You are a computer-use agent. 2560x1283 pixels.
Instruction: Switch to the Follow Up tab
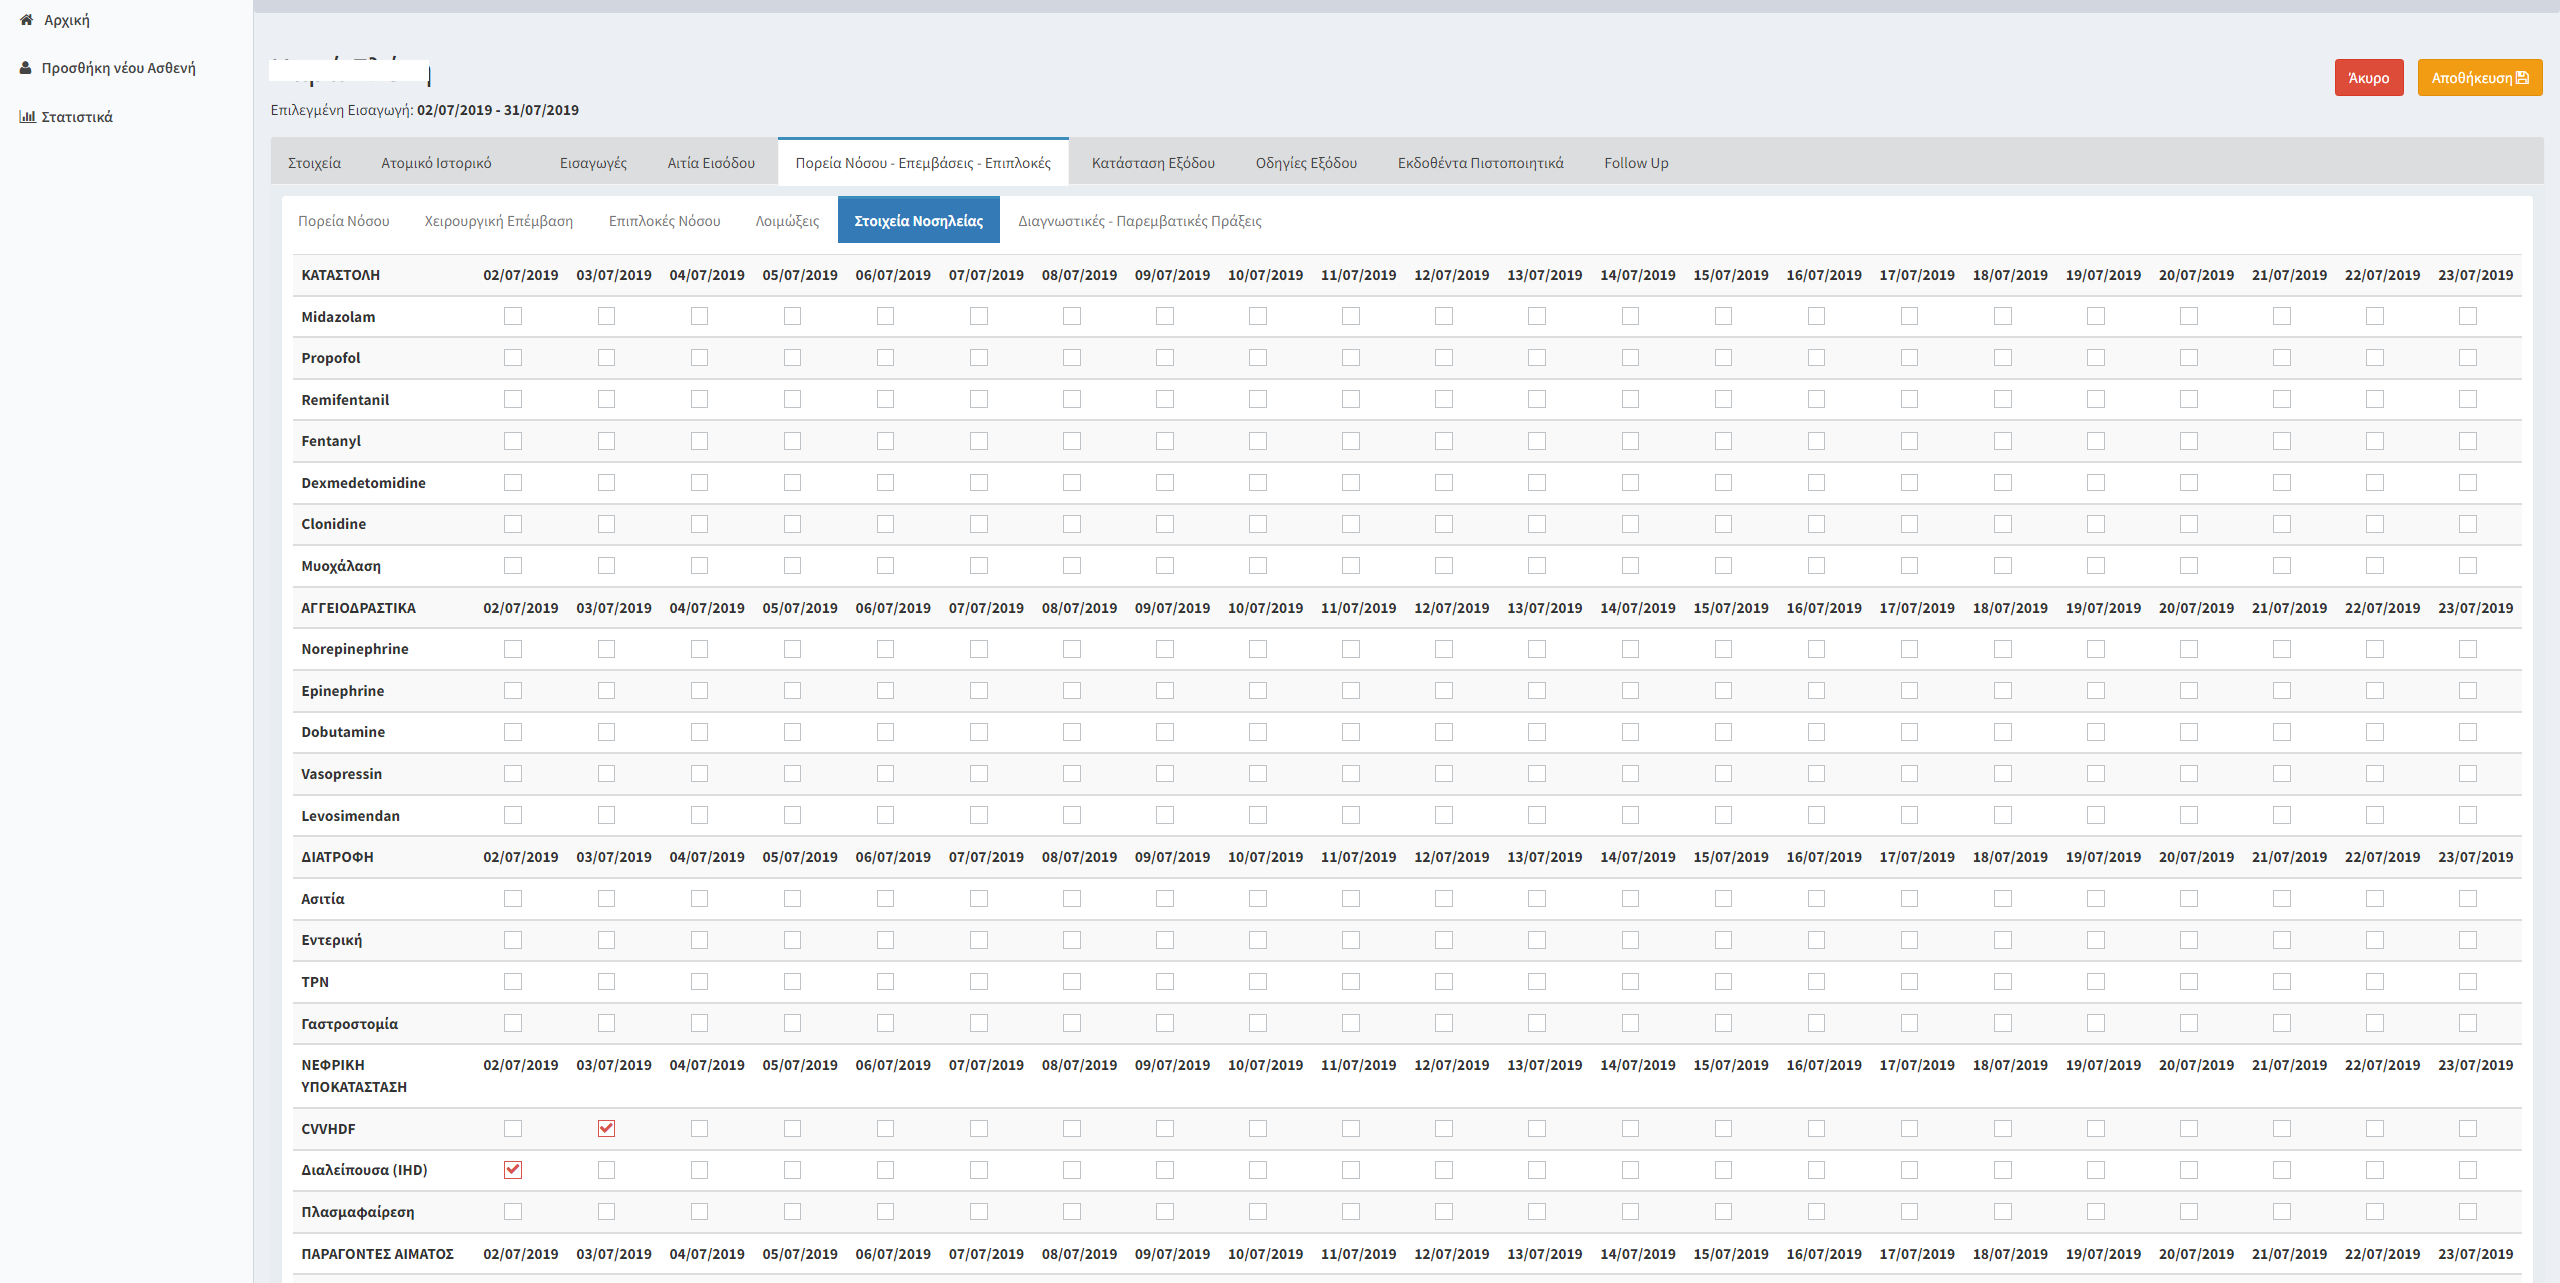click(x=1636, y=163)
